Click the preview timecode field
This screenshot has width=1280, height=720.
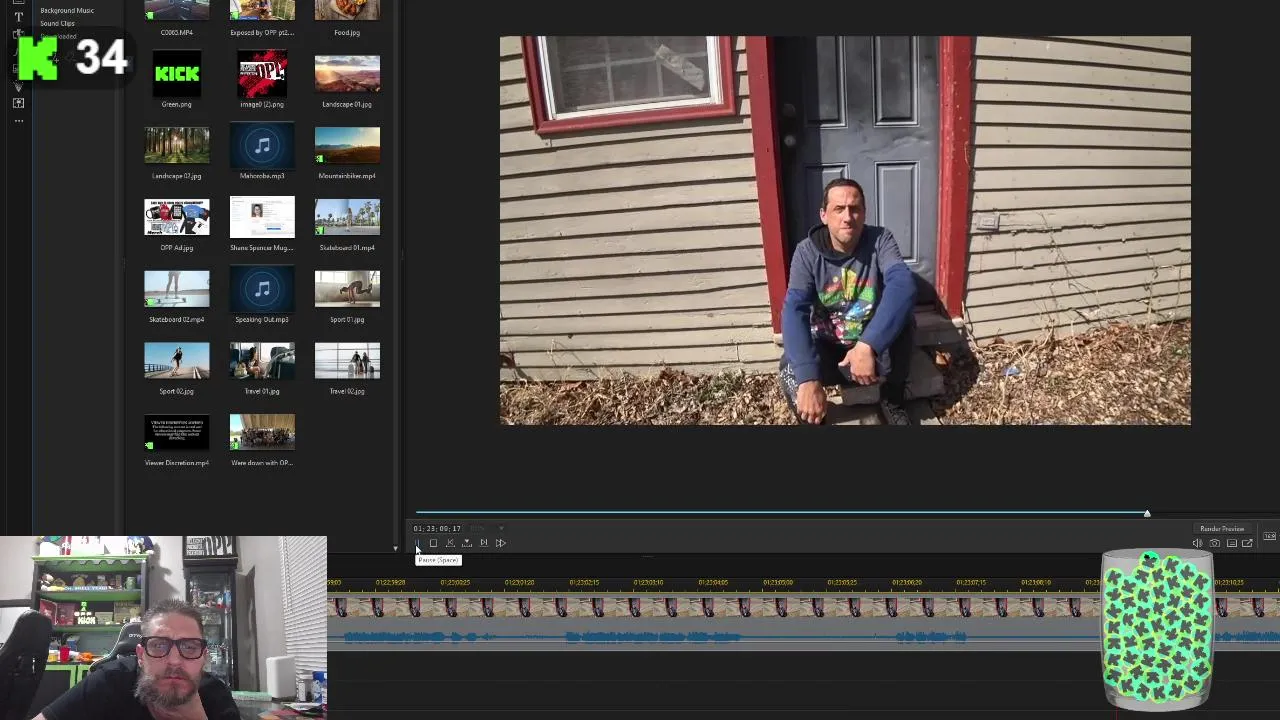click(x=437, y=528)
